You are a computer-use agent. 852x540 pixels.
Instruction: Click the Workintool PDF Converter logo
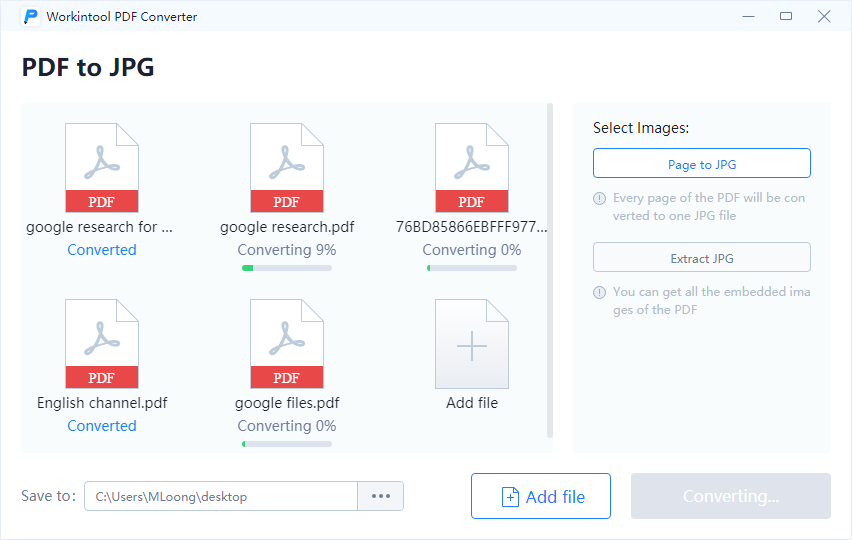31,16
